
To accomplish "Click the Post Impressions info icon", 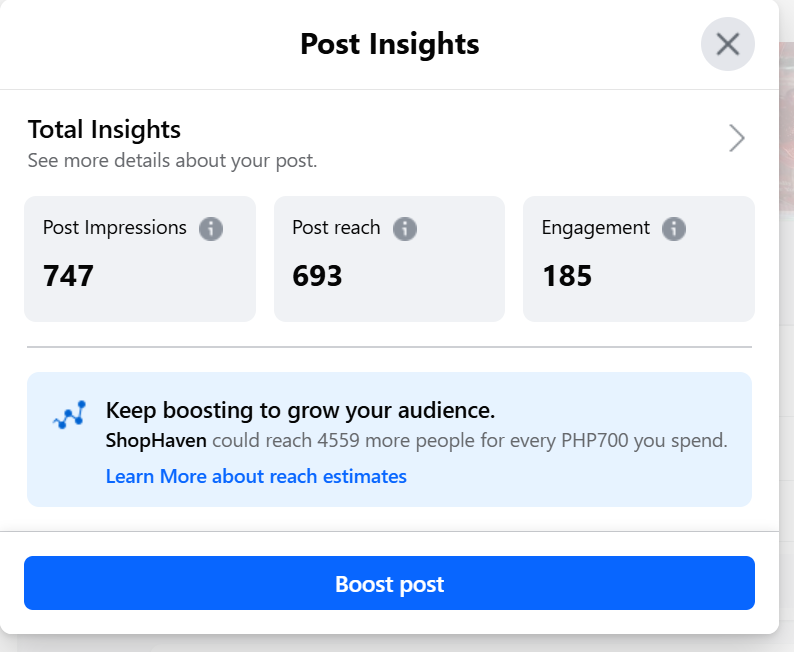I will [x=210, y=228].
